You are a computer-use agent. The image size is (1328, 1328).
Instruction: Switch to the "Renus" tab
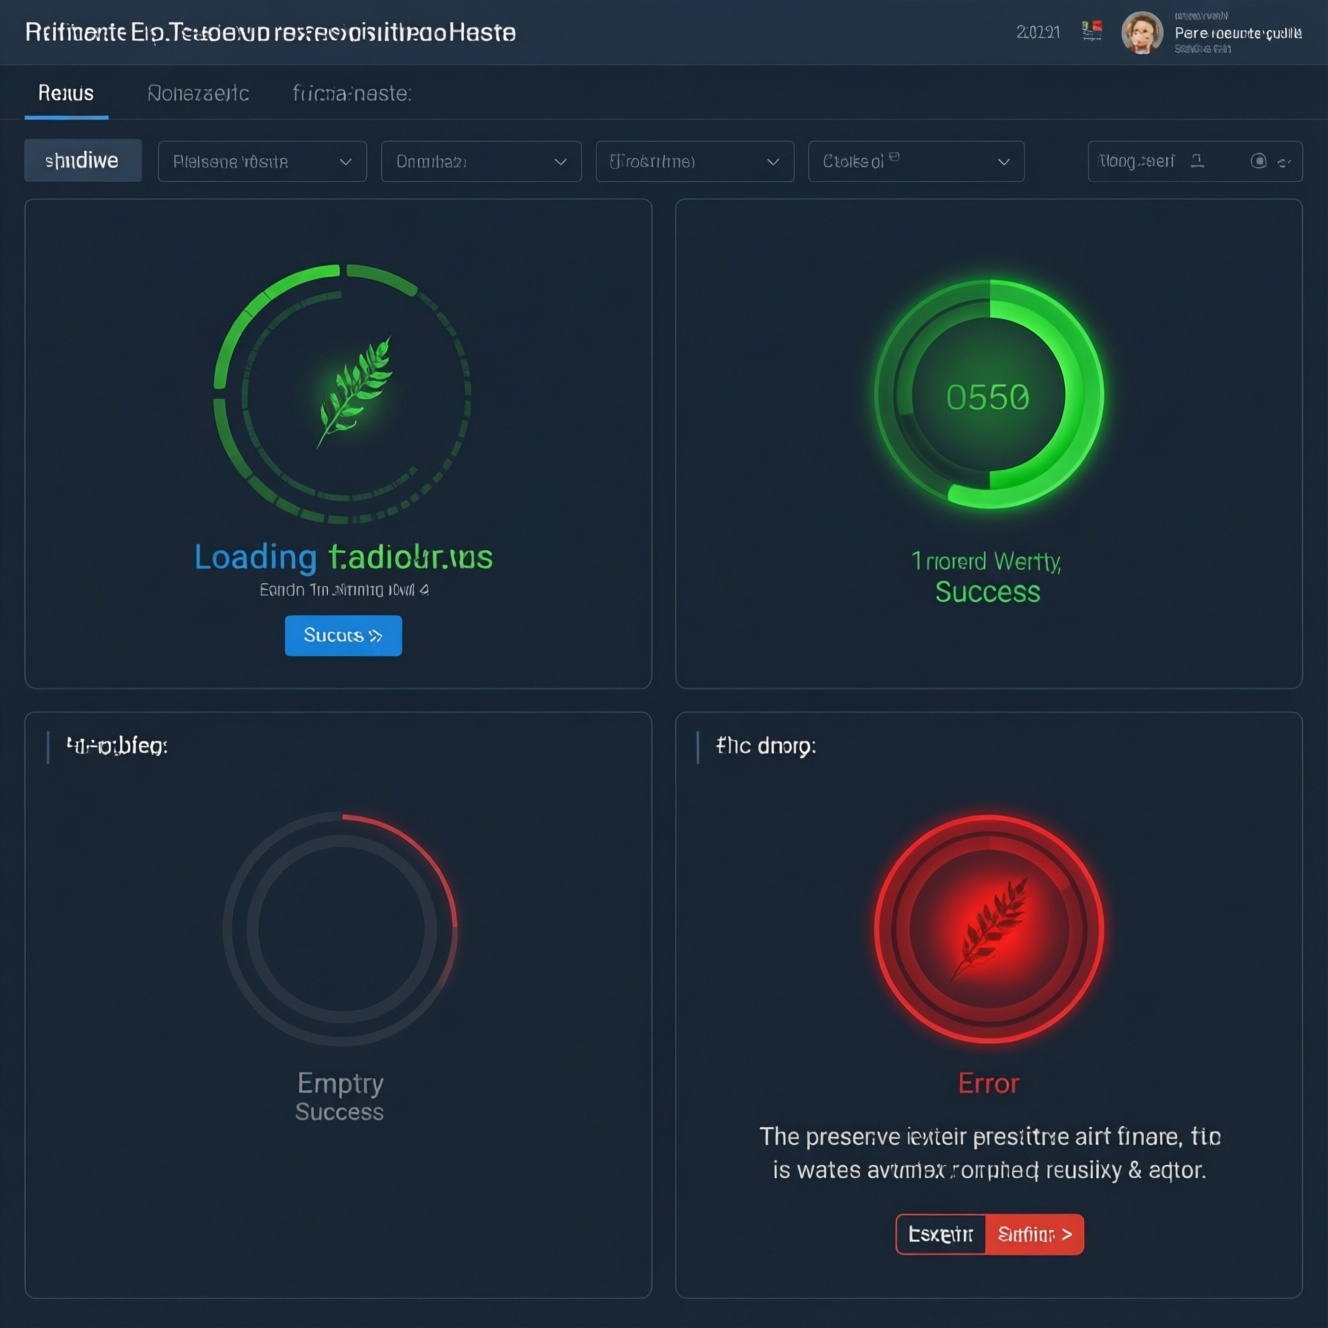point(66,93)
